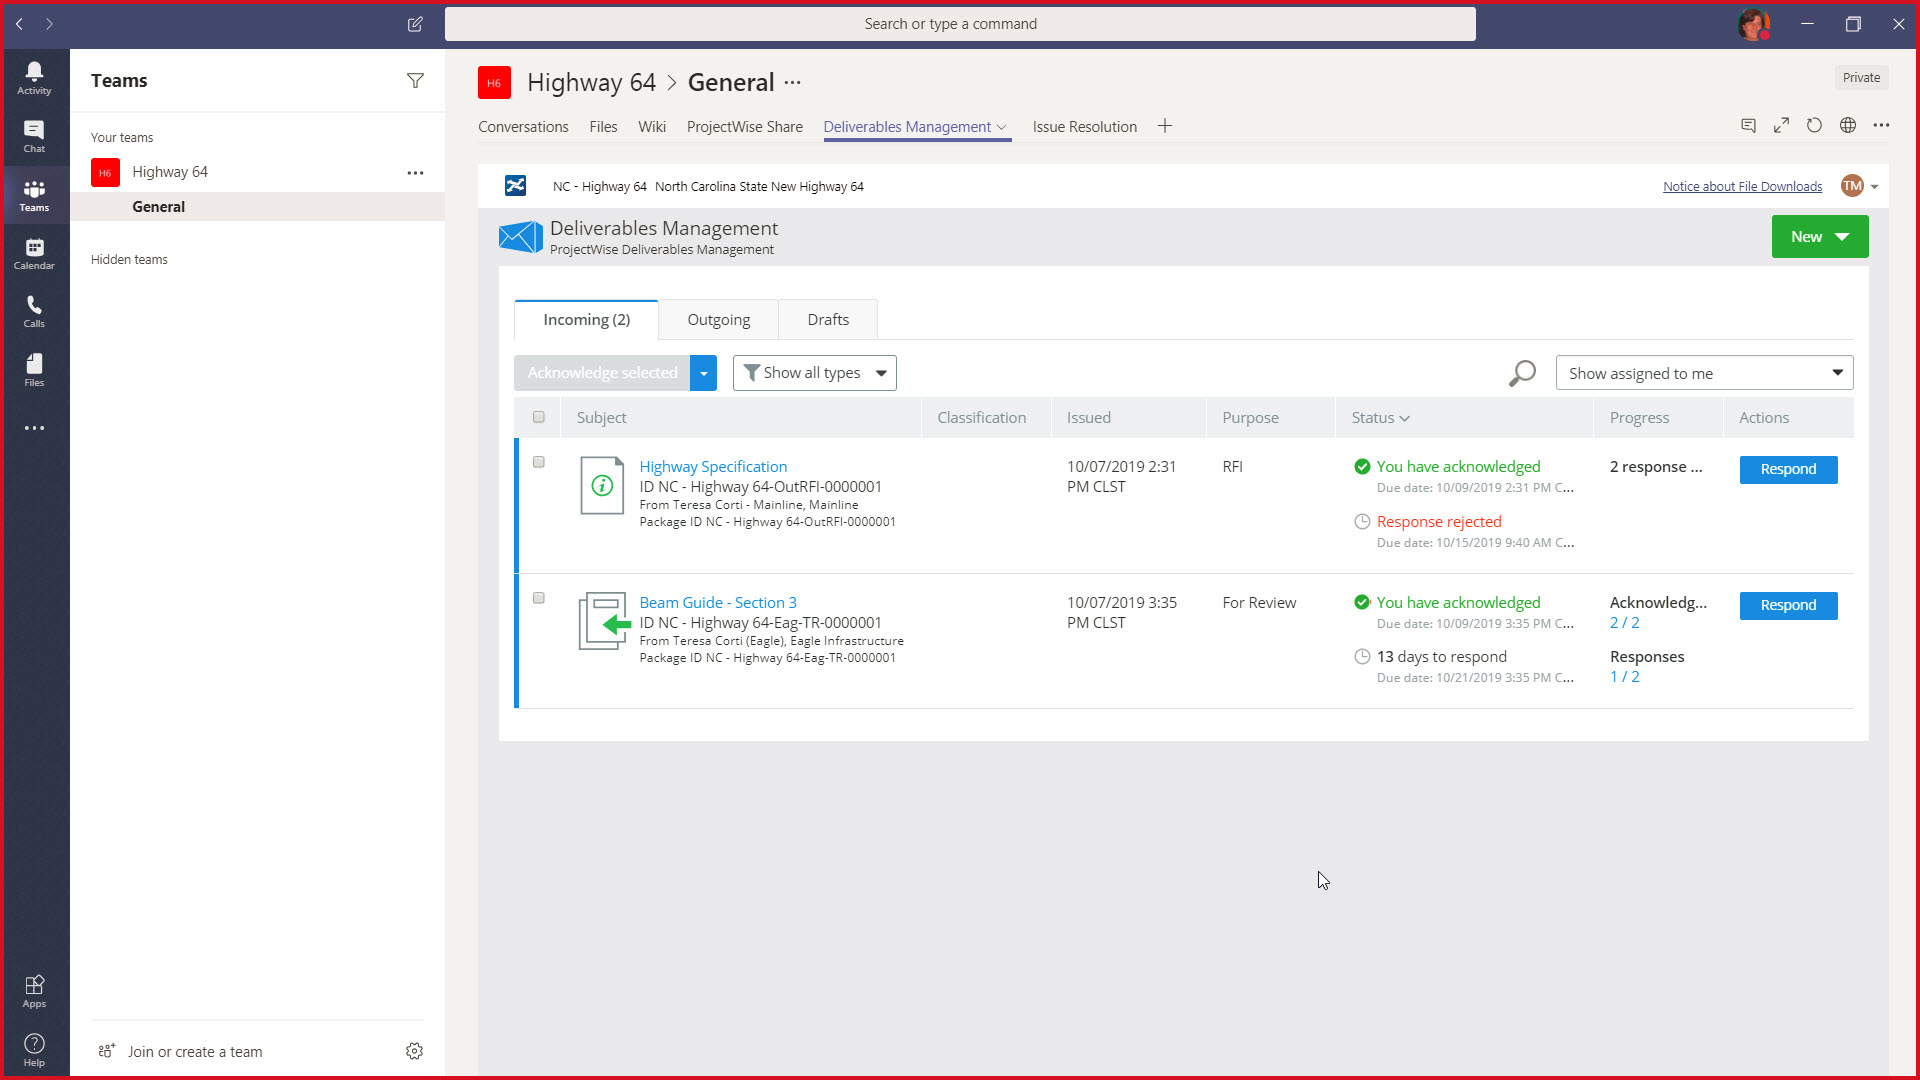
Task: Open the Show all types dropdown
Action: (x=814, y=373)
